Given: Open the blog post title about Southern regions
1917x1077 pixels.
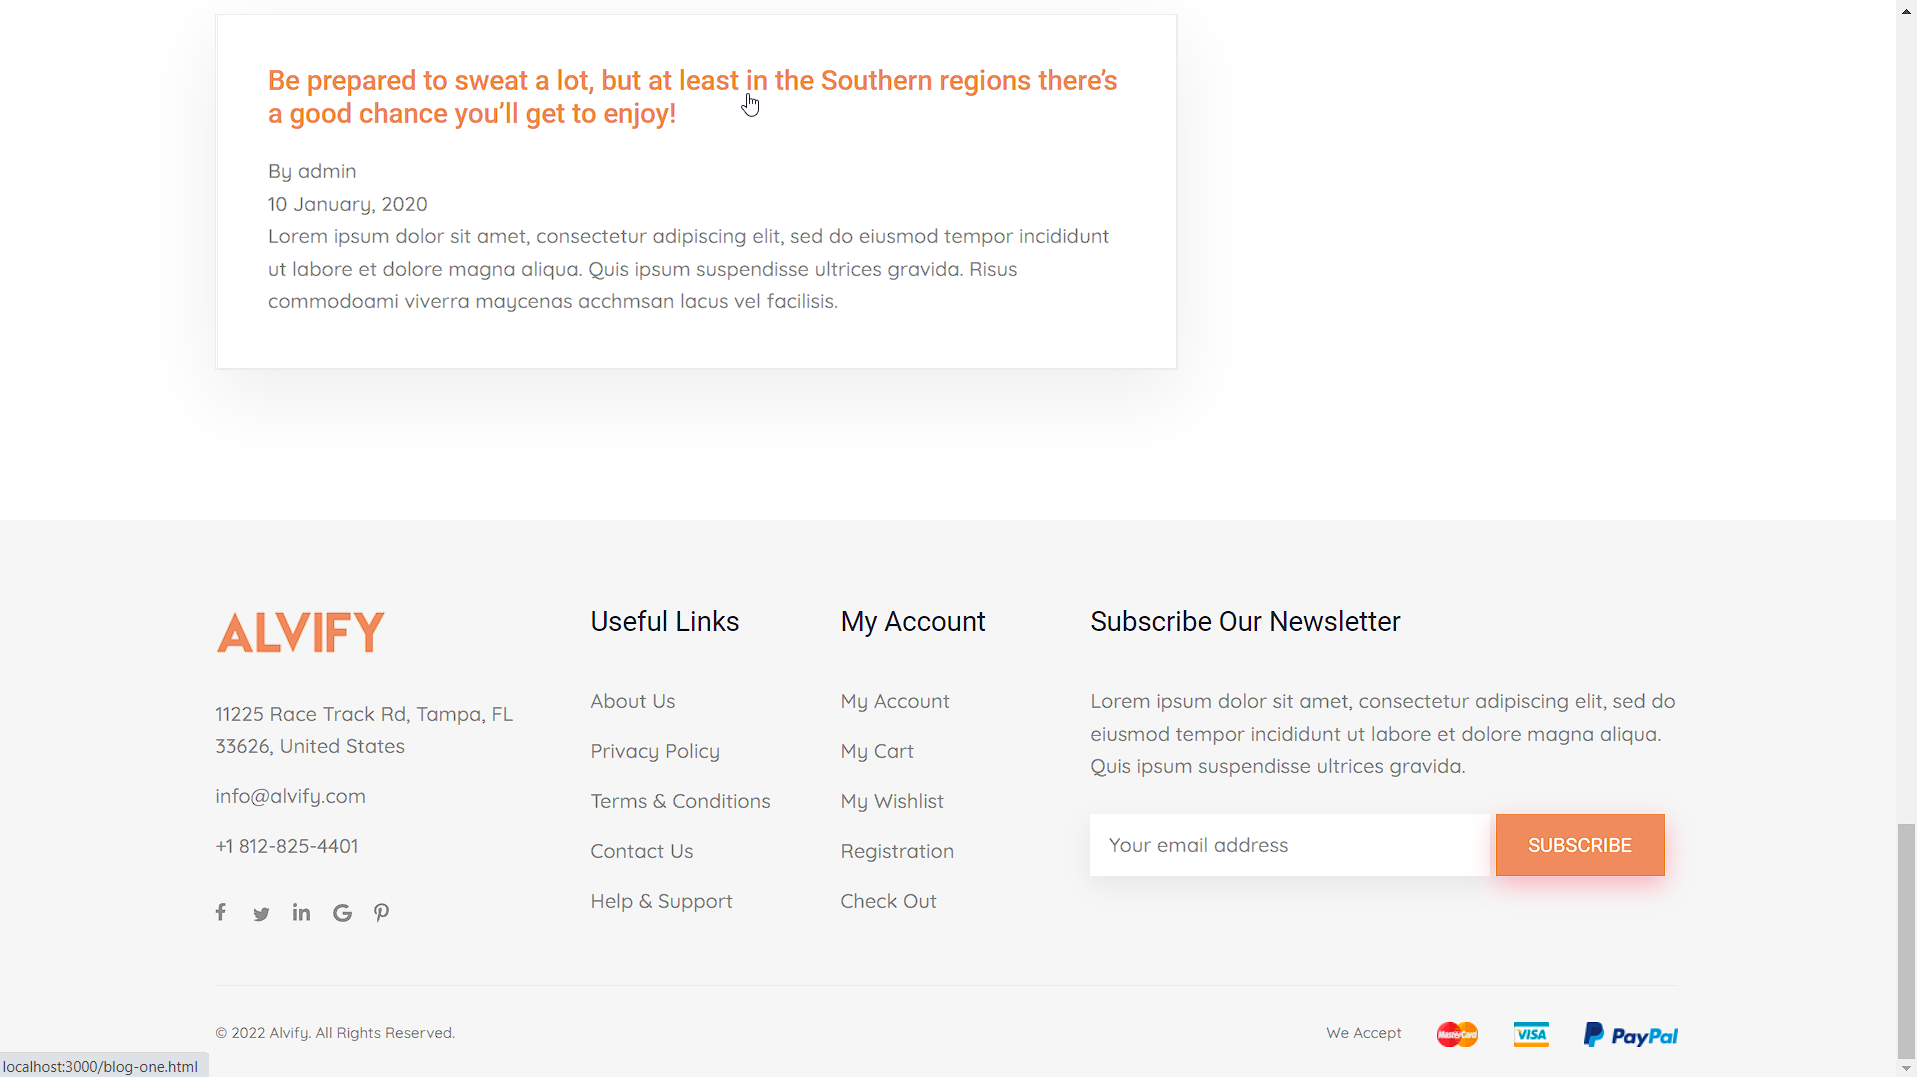Looking at the screenshot, I should [692, 97].
